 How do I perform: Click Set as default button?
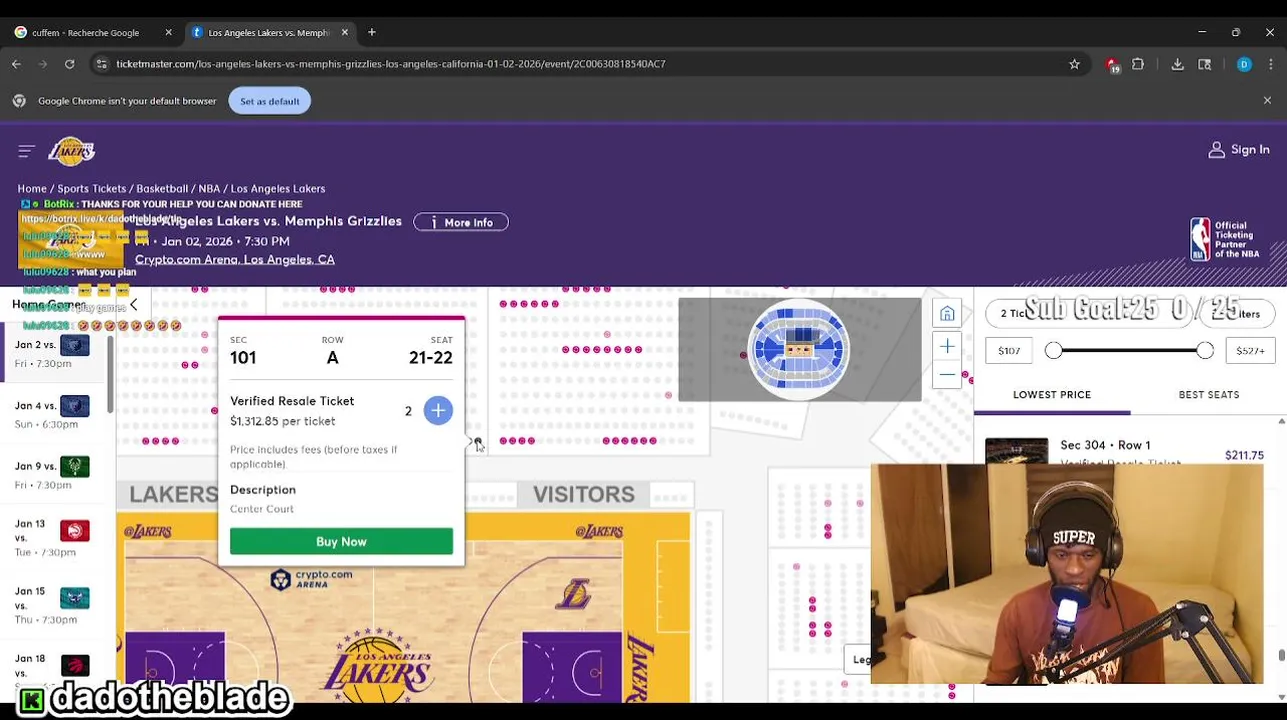click(x=269, y=101)
